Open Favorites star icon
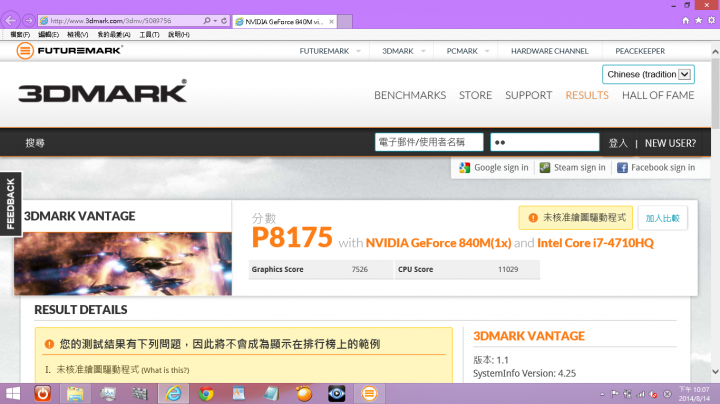 click(698, 20)
